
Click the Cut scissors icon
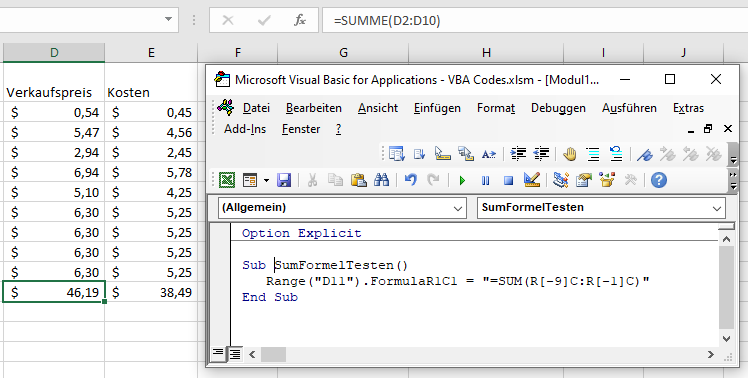pos(312,180)
